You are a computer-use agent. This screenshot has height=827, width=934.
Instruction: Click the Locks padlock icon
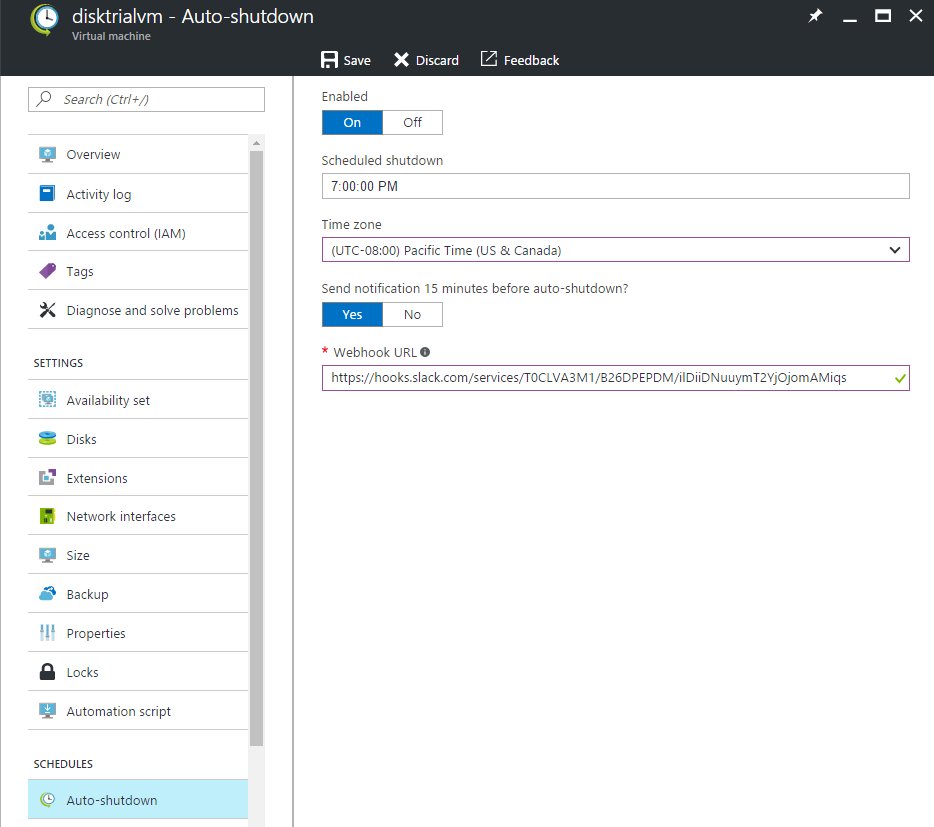click(47, 672)
